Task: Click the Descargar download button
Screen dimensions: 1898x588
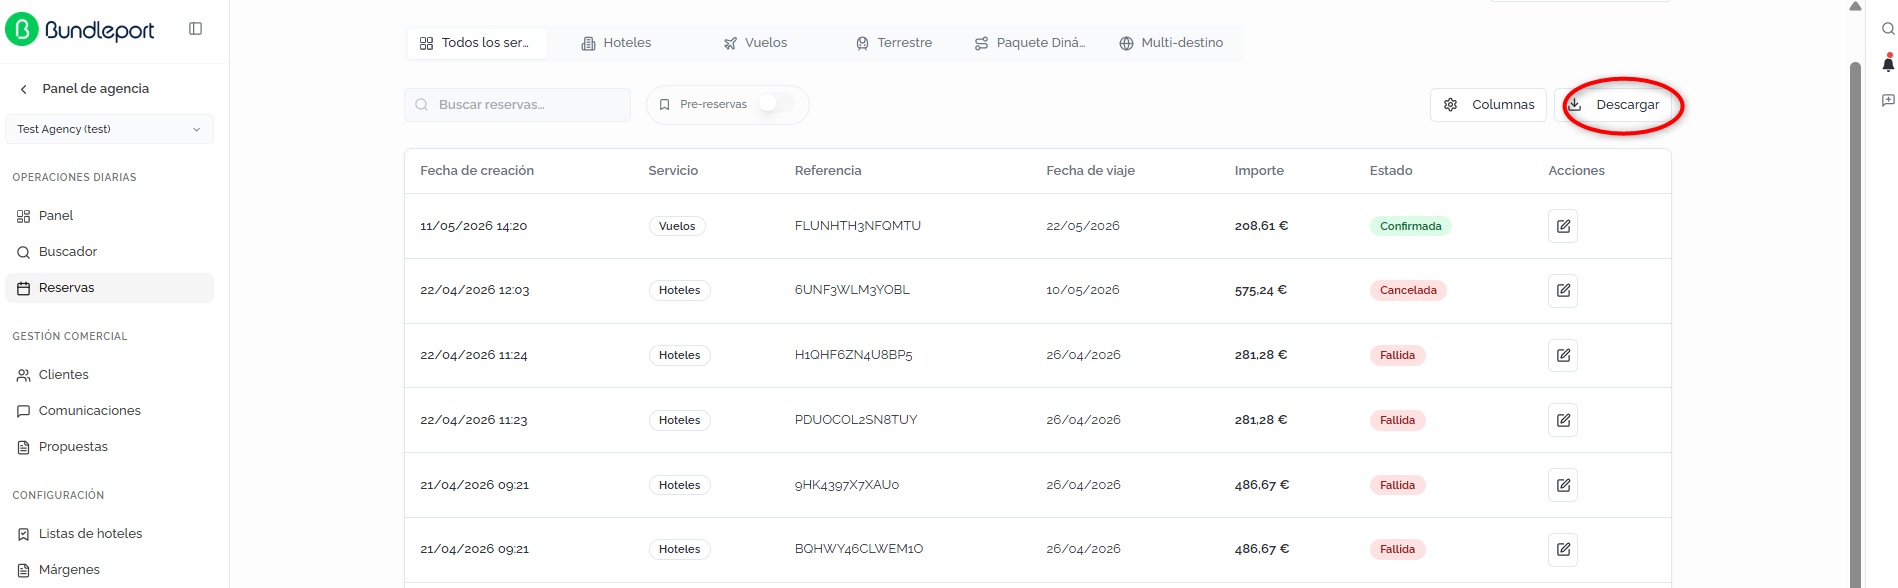Action: (x=1613, y=105)
